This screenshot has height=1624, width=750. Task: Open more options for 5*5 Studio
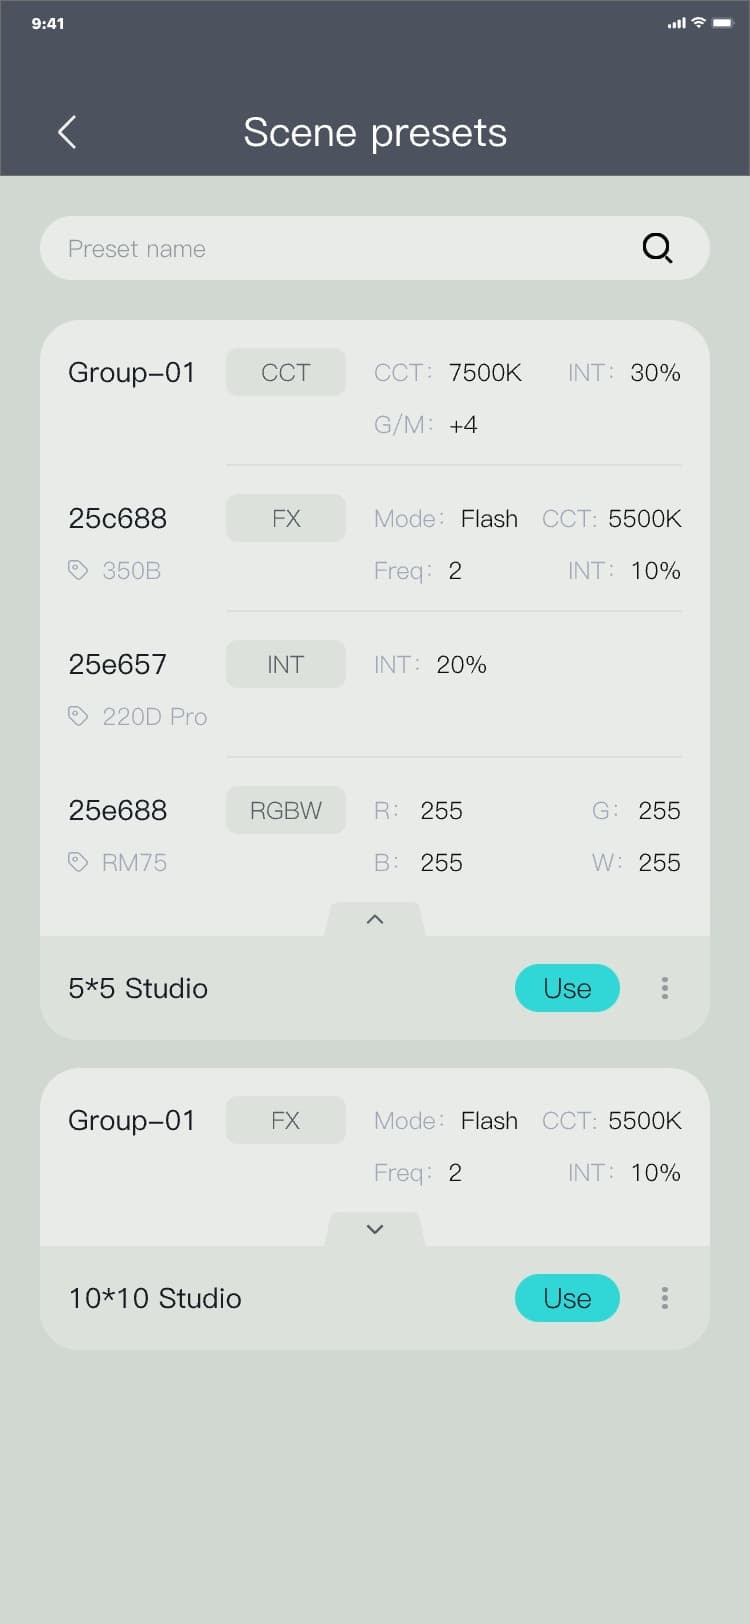pos(665,988)
